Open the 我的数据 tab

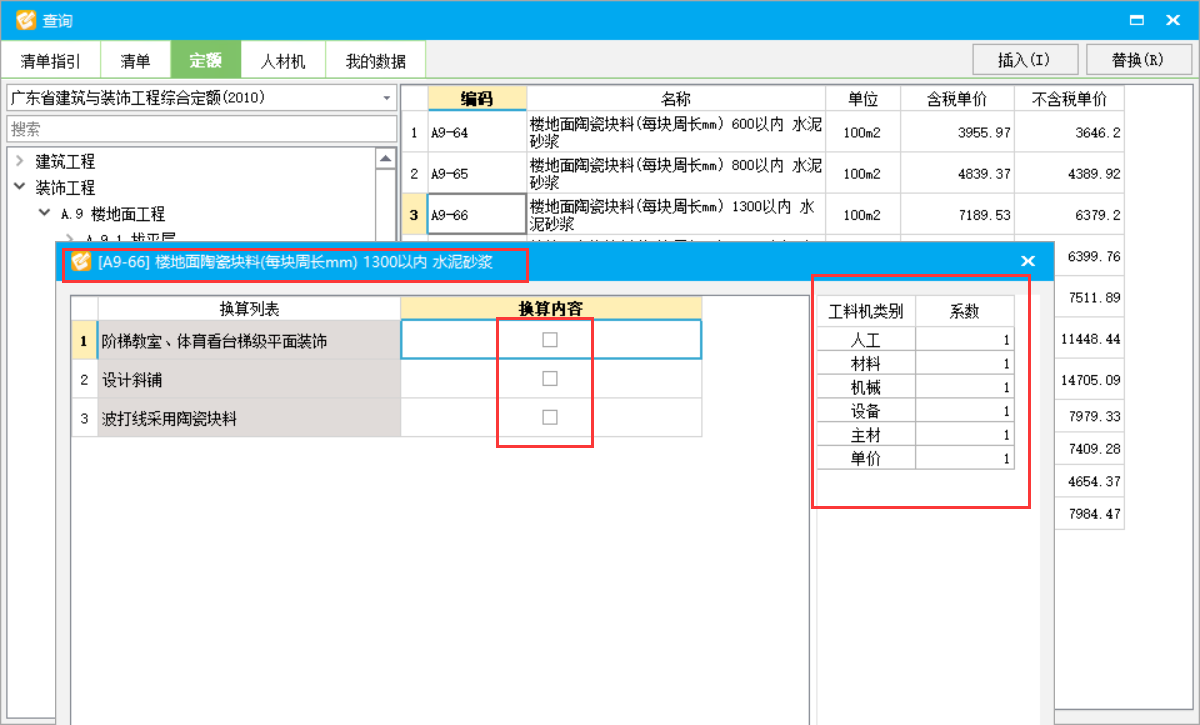375,61
